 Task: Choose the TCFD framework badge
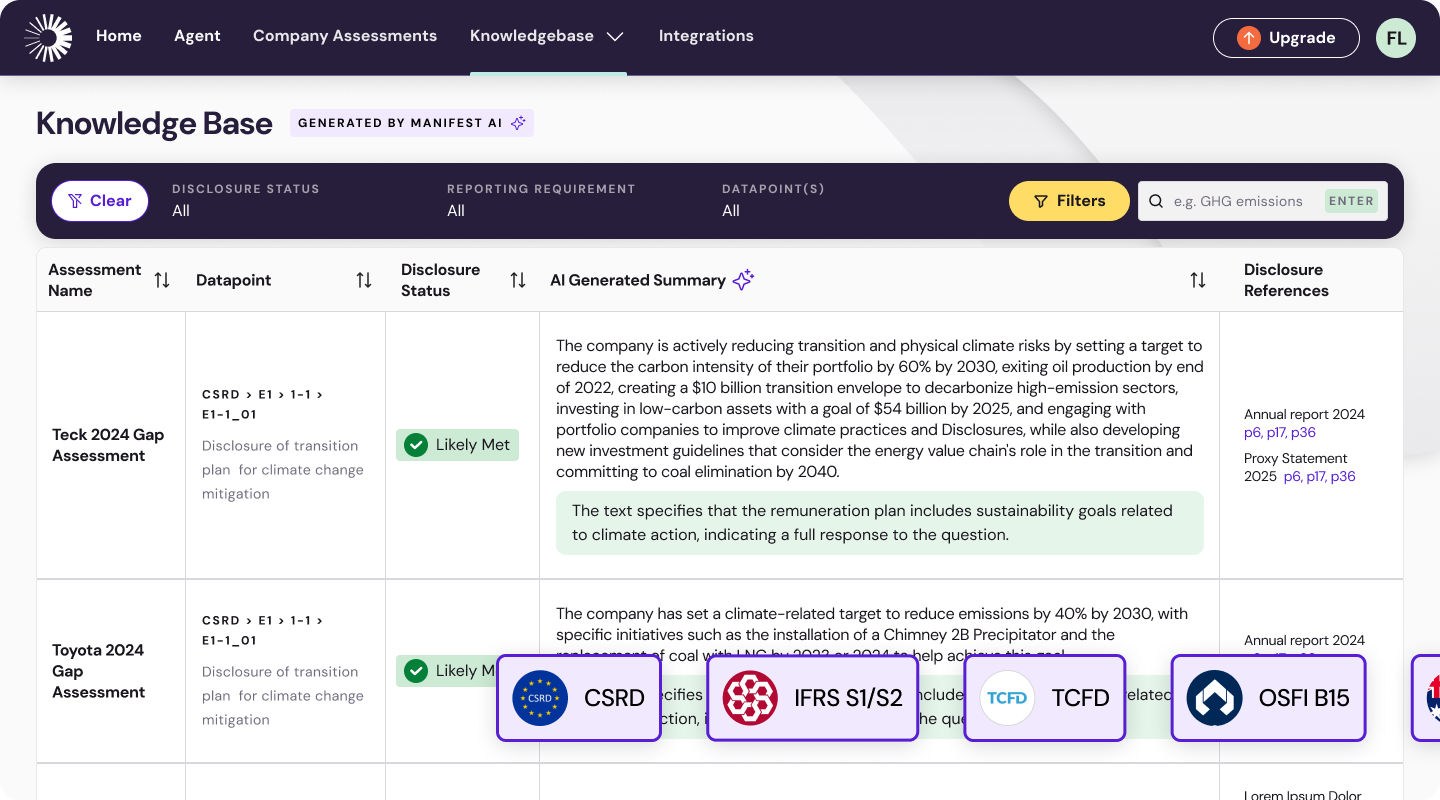pos(1044,698)
